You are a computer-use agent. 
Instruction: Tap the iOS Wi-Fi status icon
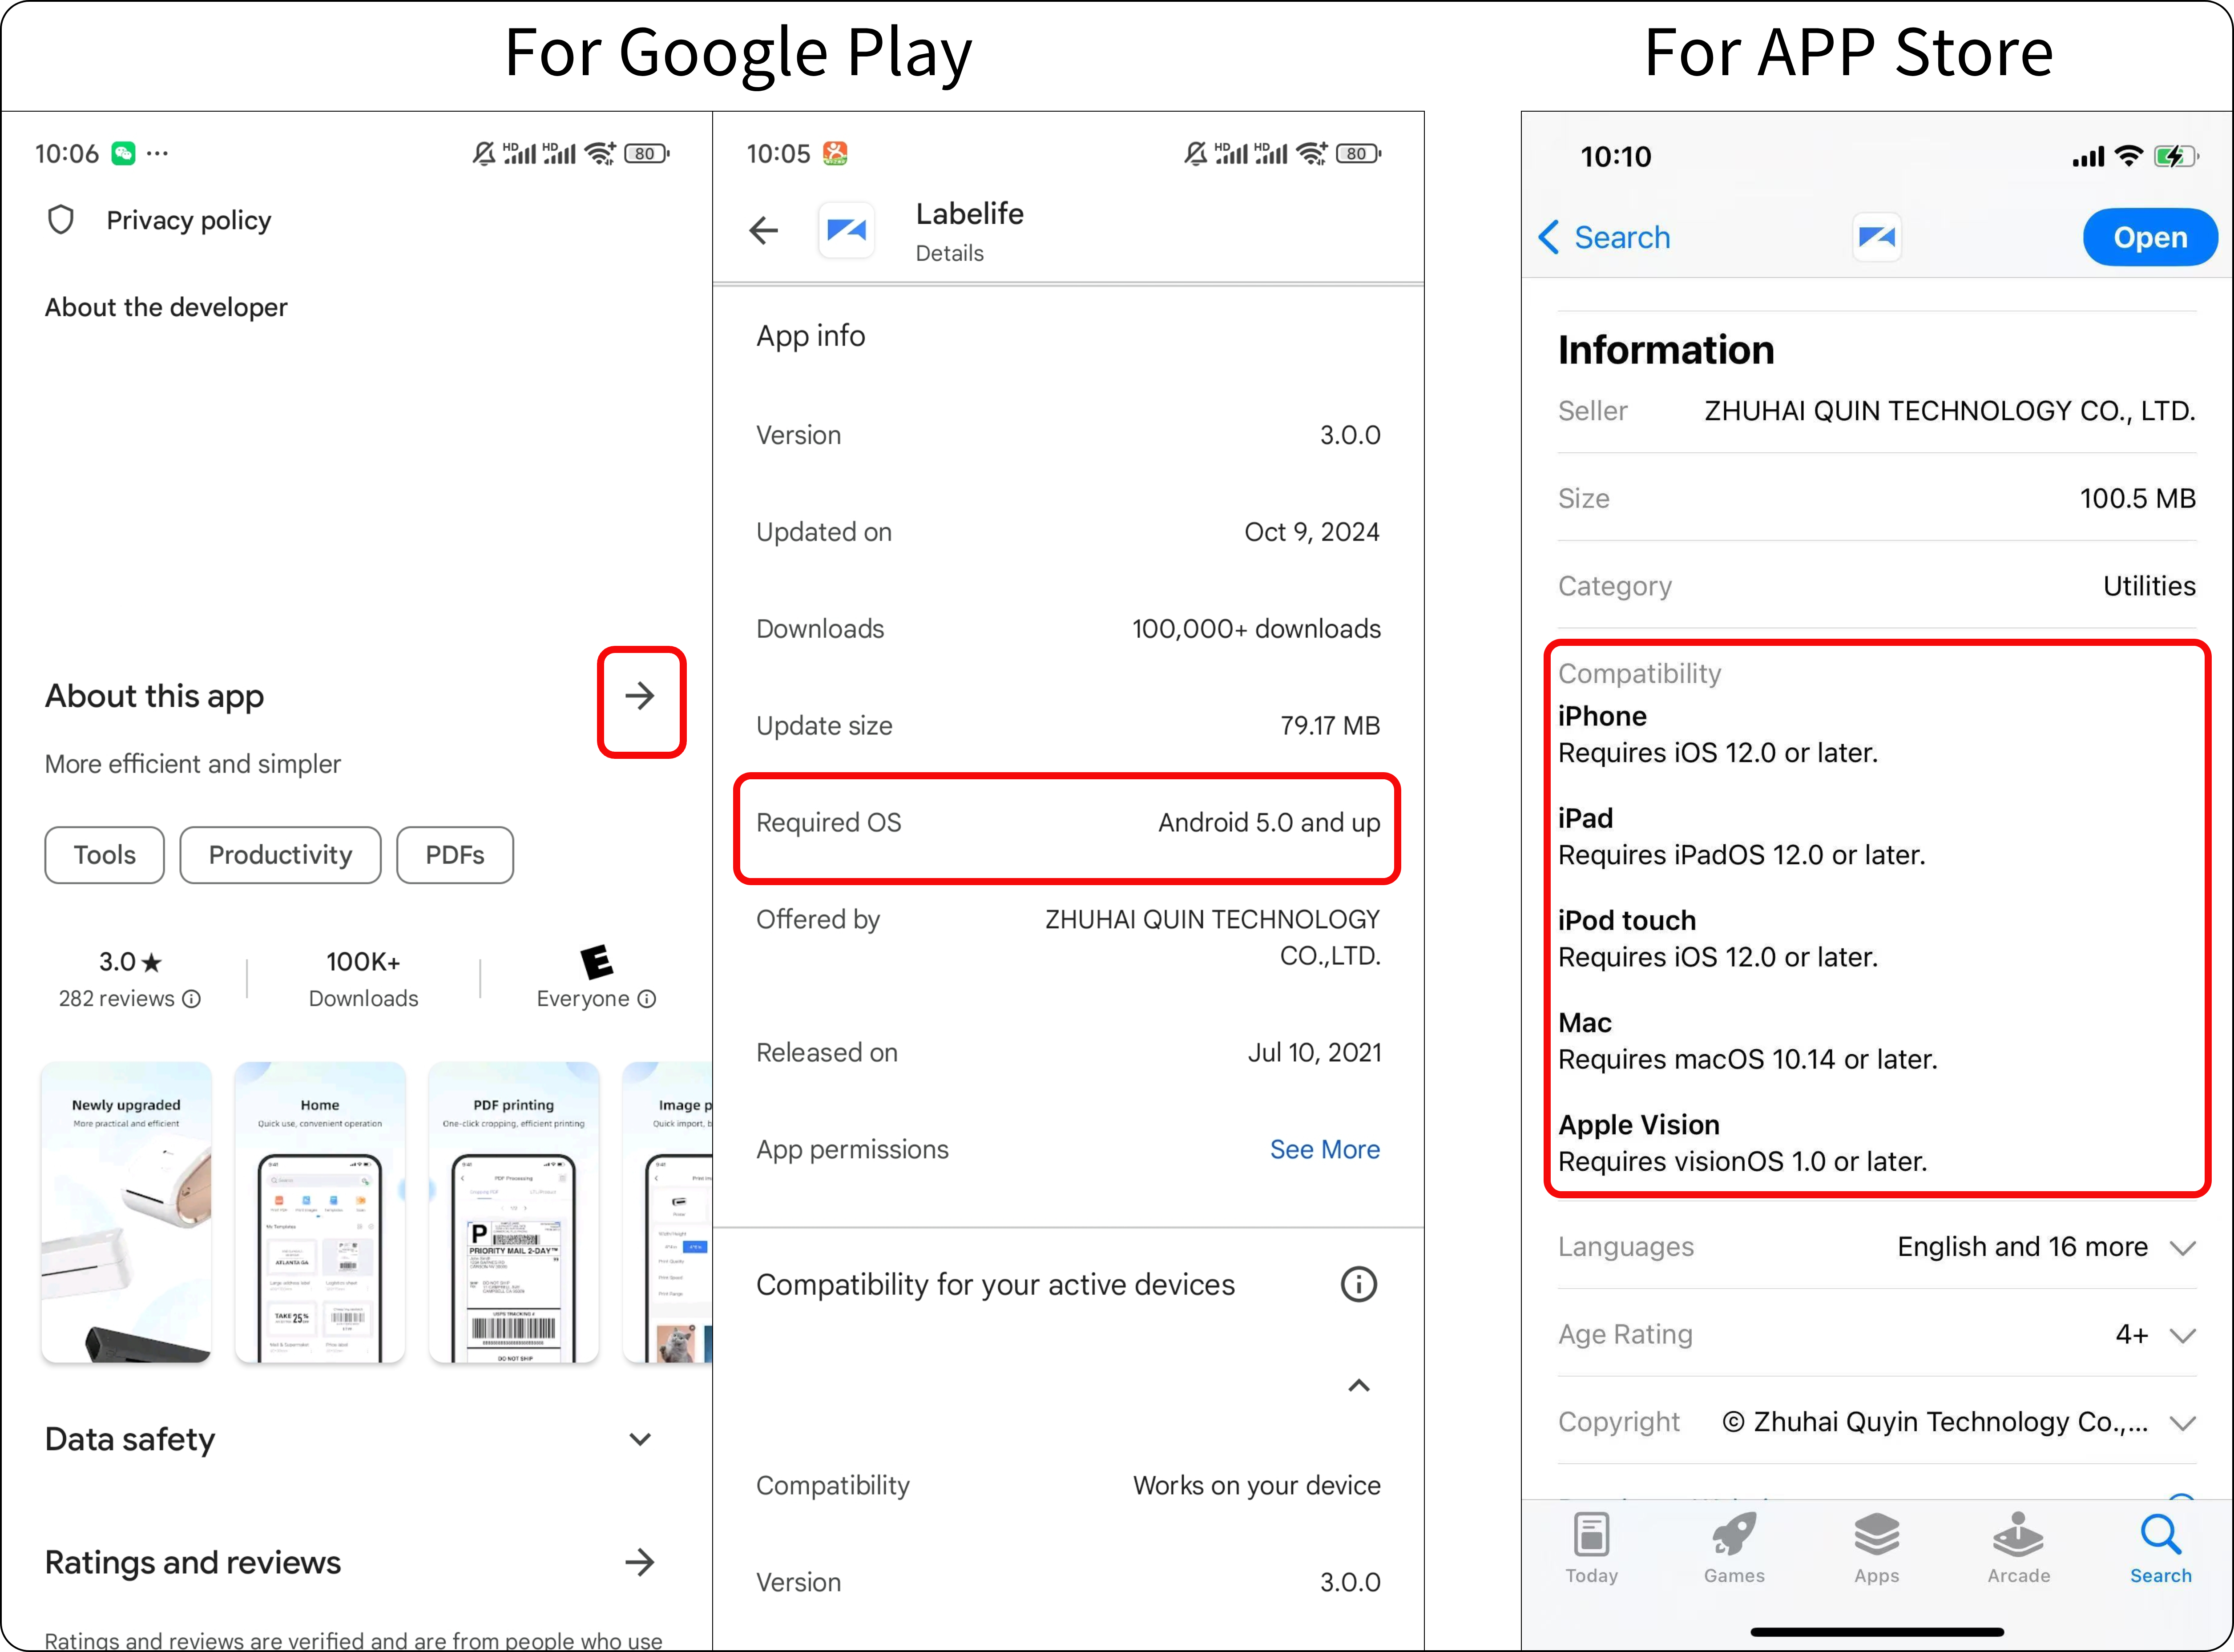coord(2130,156)
